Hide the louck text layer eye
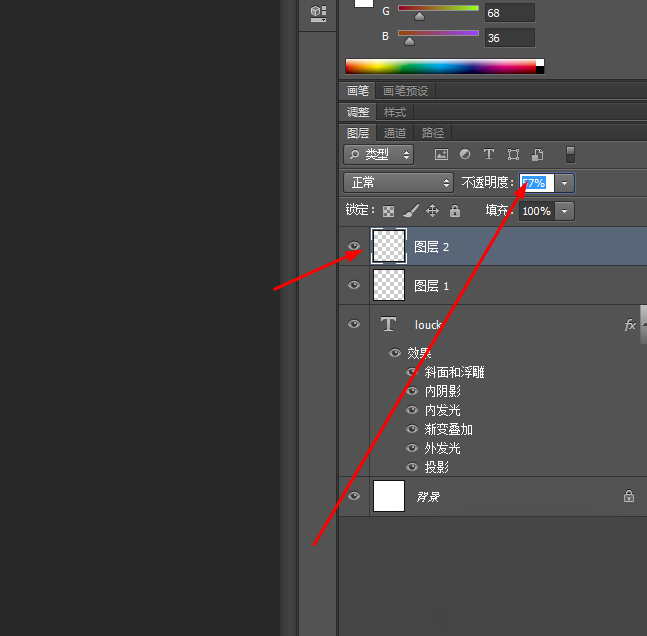This screenshot has height=636, width=647. [x=354, y=324]
